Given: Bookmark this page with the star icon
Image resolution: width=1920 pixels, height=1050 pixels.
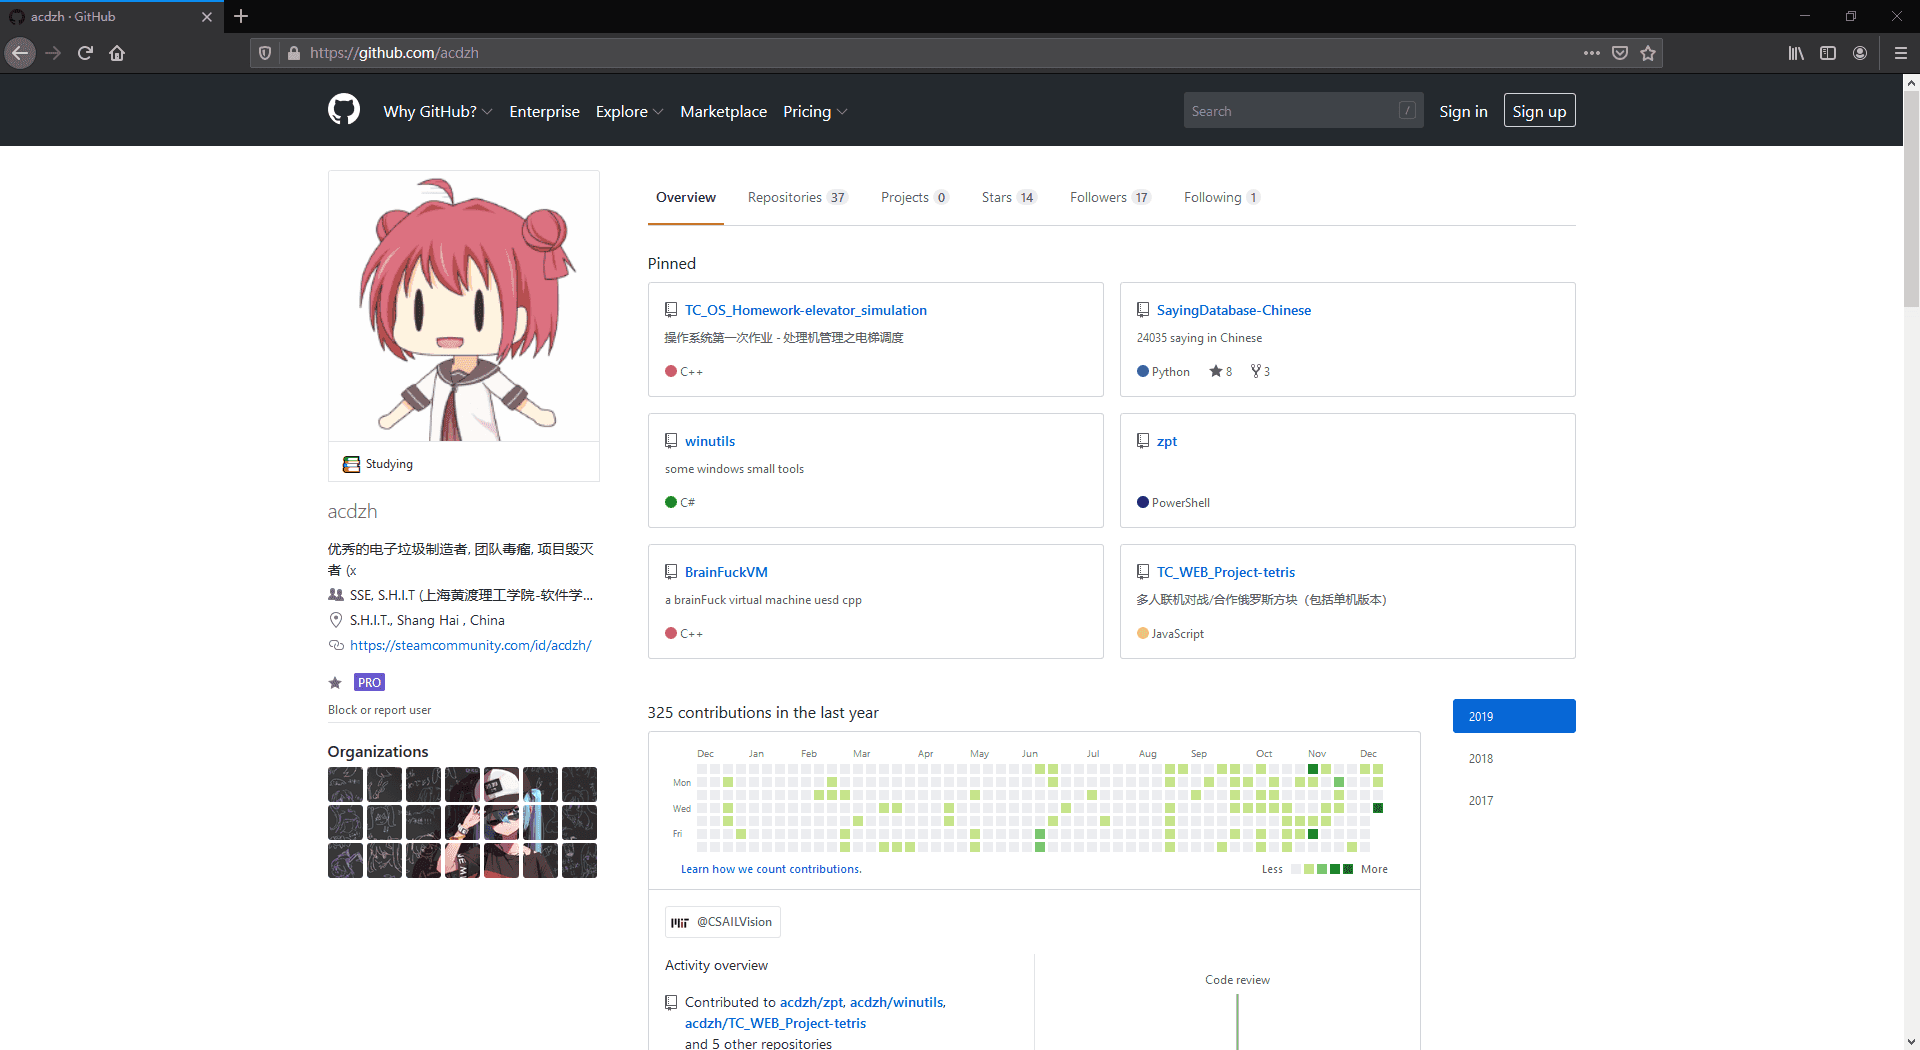Looking at the screenshot, I should coord(1648,53).
